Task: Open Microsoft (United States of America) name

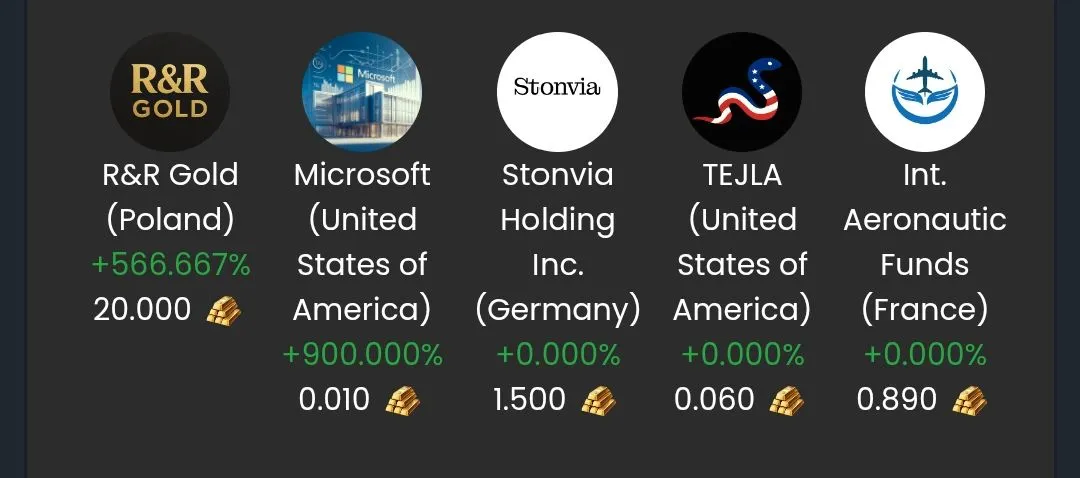Action: (362, 242)
